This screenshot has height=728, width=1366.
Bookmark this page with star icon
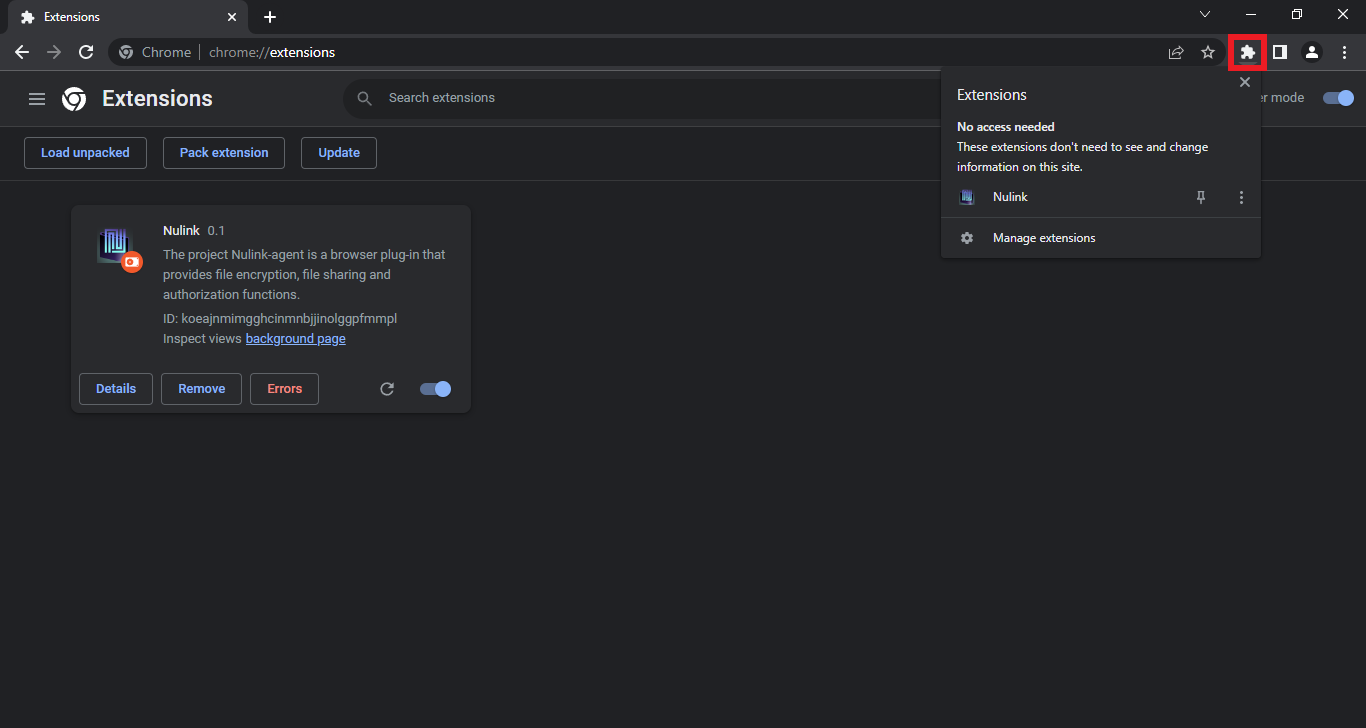point(1208,52)
